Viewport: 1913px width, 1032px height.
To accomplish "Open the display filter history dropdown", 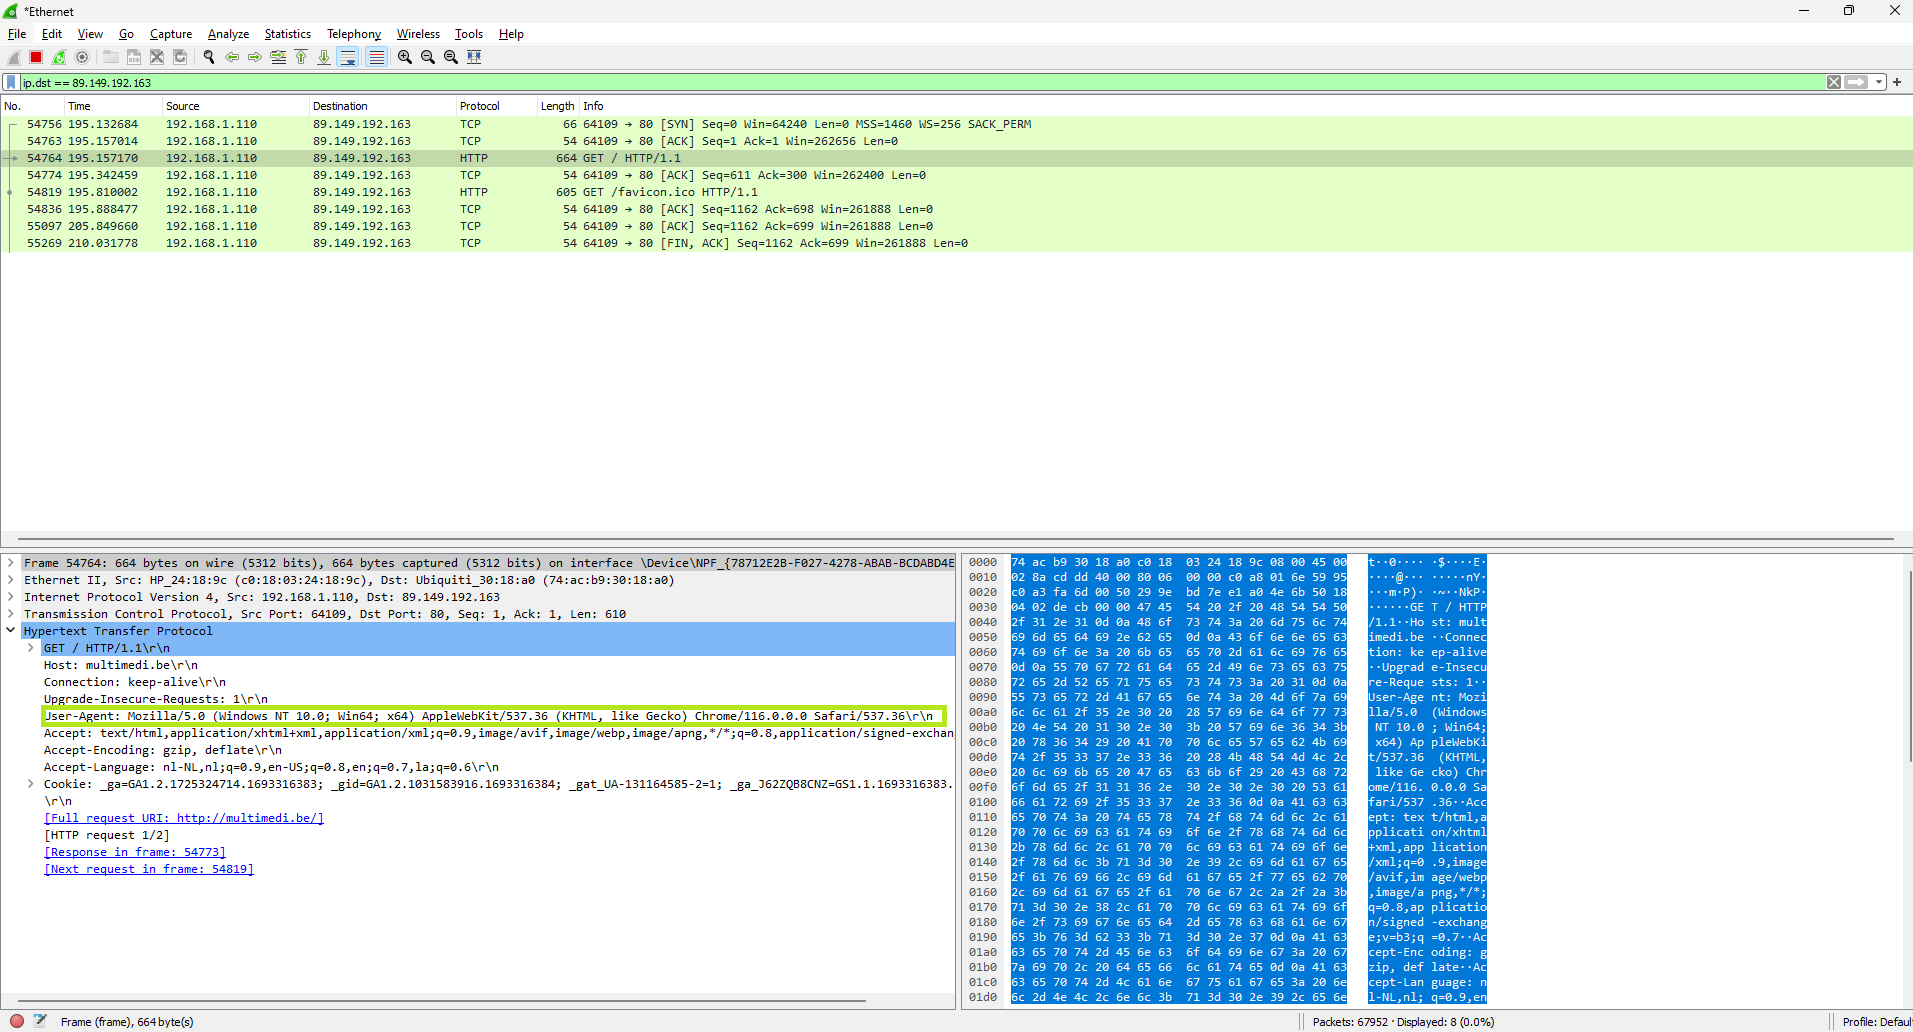I will (1879, 82).
